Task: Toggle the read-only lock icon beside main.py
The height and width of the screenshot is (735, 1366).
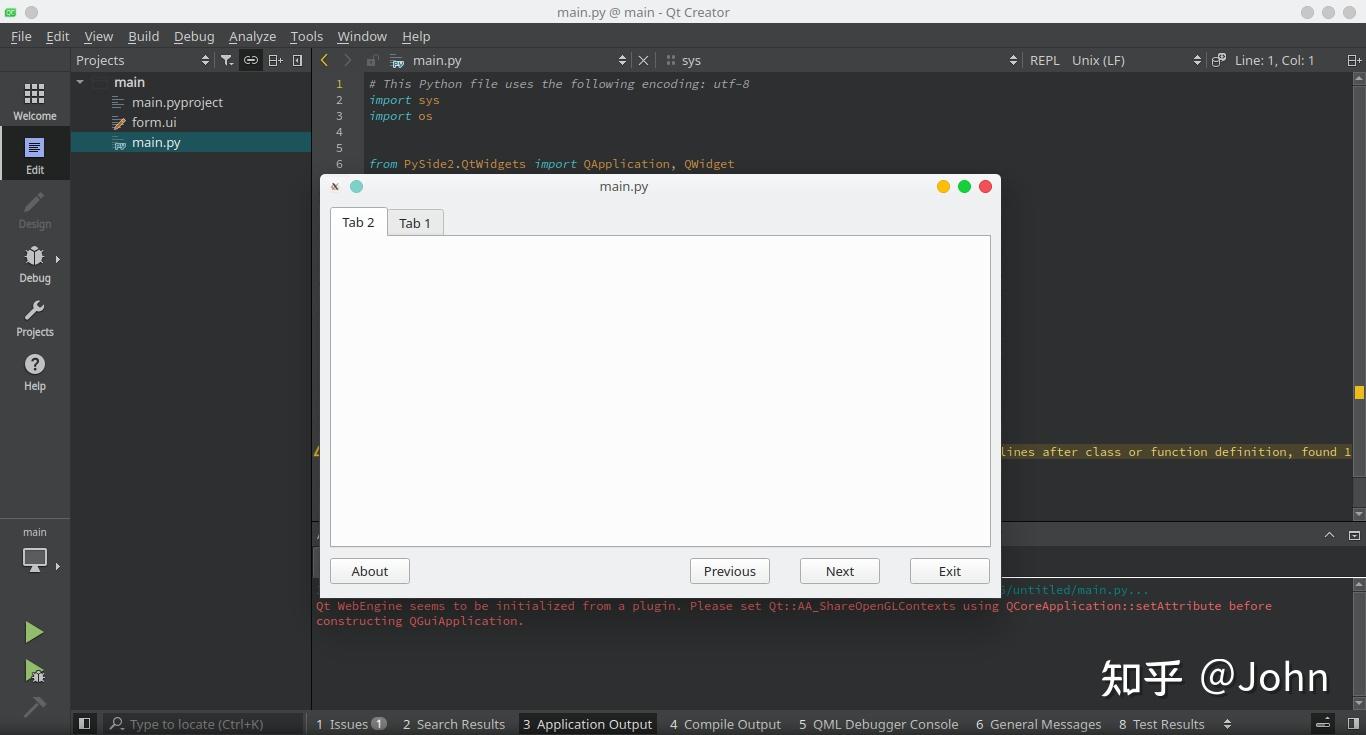Action: [372, 60]
